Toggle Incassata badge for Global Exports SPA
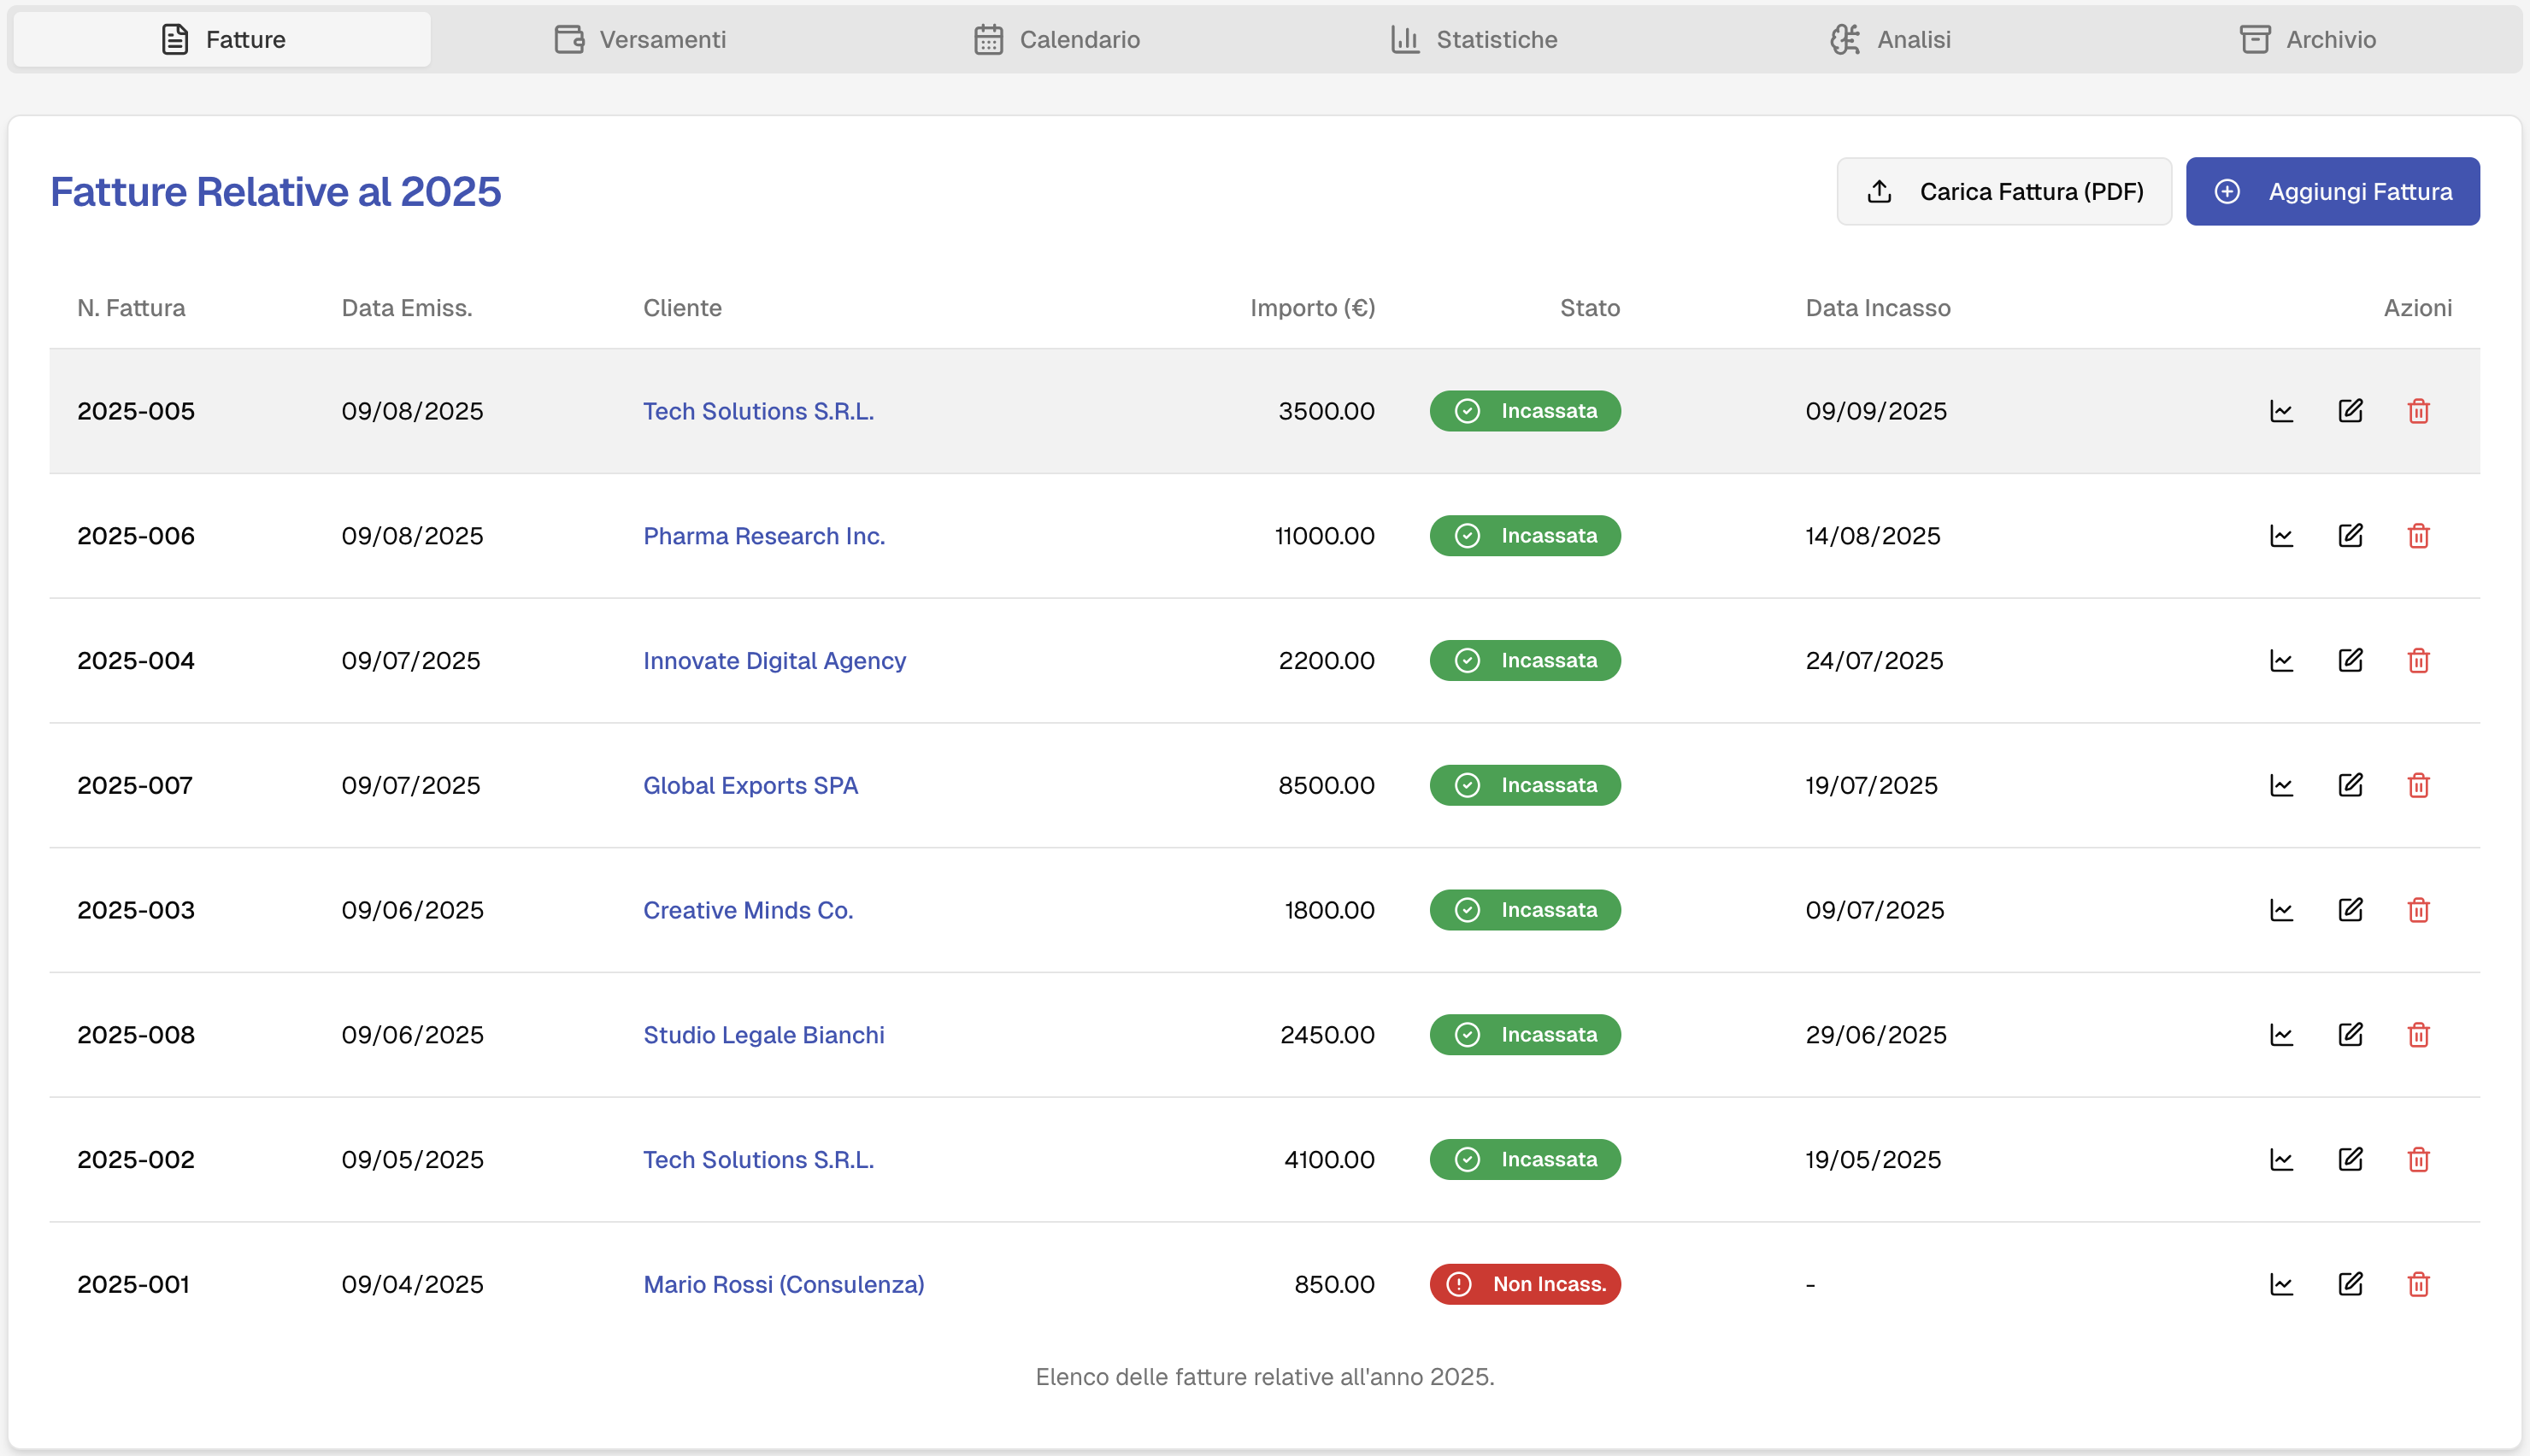Image resolution: width=2530 pixels, height=1456 pixels. tap(1525, 786)
